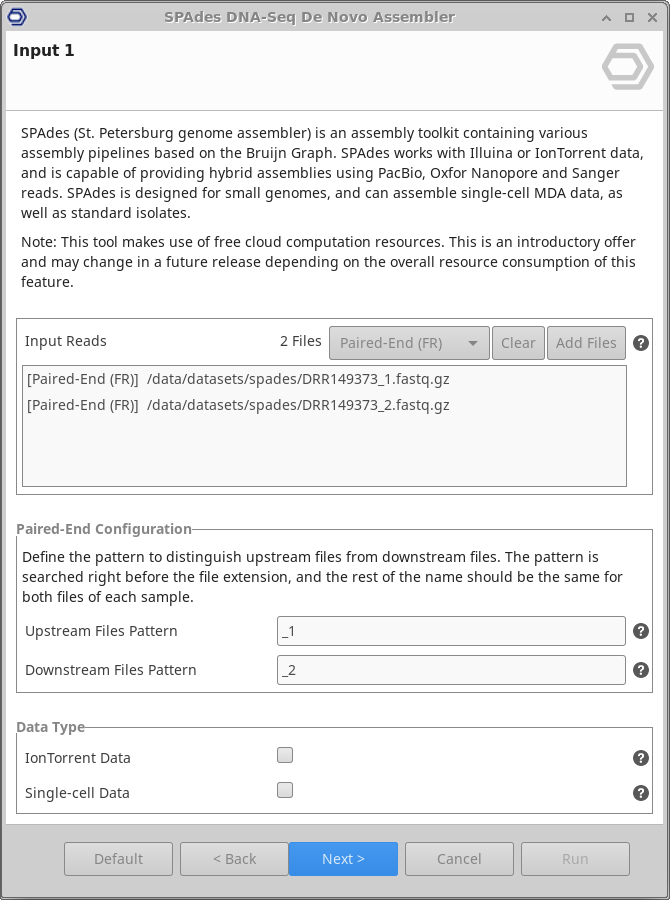Click the Downstream Files Pattern field
Screen dimensions: 670x900
(451, 670)
